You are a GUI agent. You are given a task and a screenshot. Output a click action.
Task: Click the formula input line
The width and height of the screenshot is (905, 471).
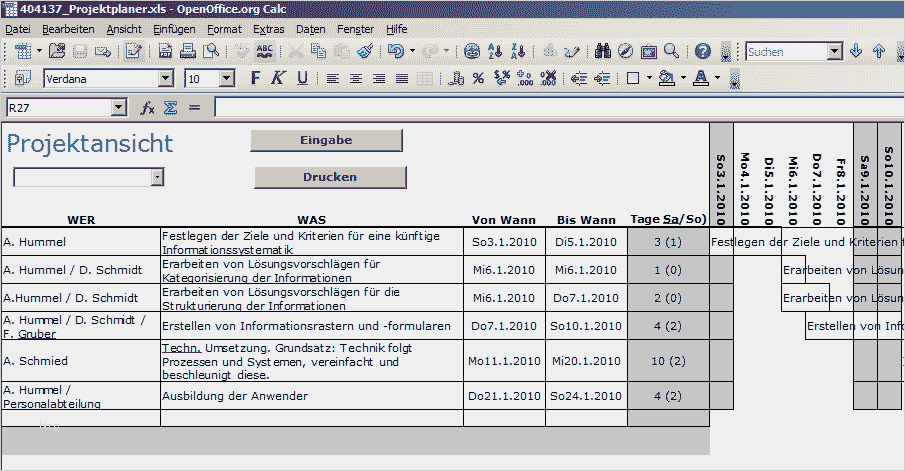(559, 107)
